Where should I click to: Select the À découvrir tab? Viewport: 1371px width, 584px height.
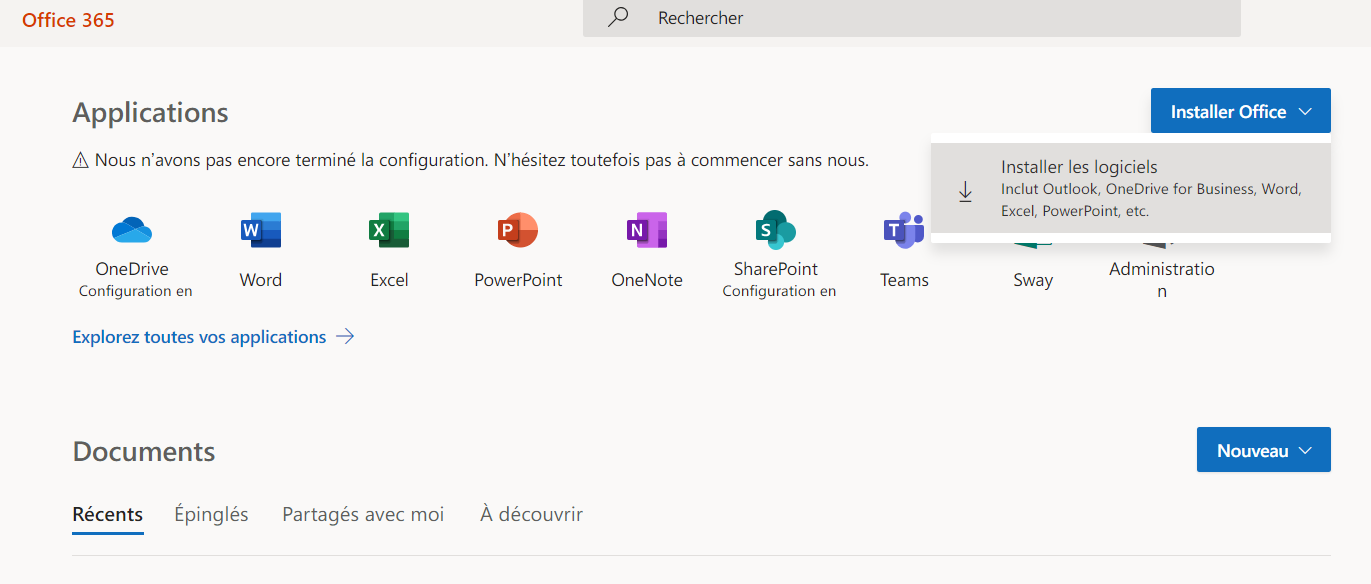coord(531,514)
